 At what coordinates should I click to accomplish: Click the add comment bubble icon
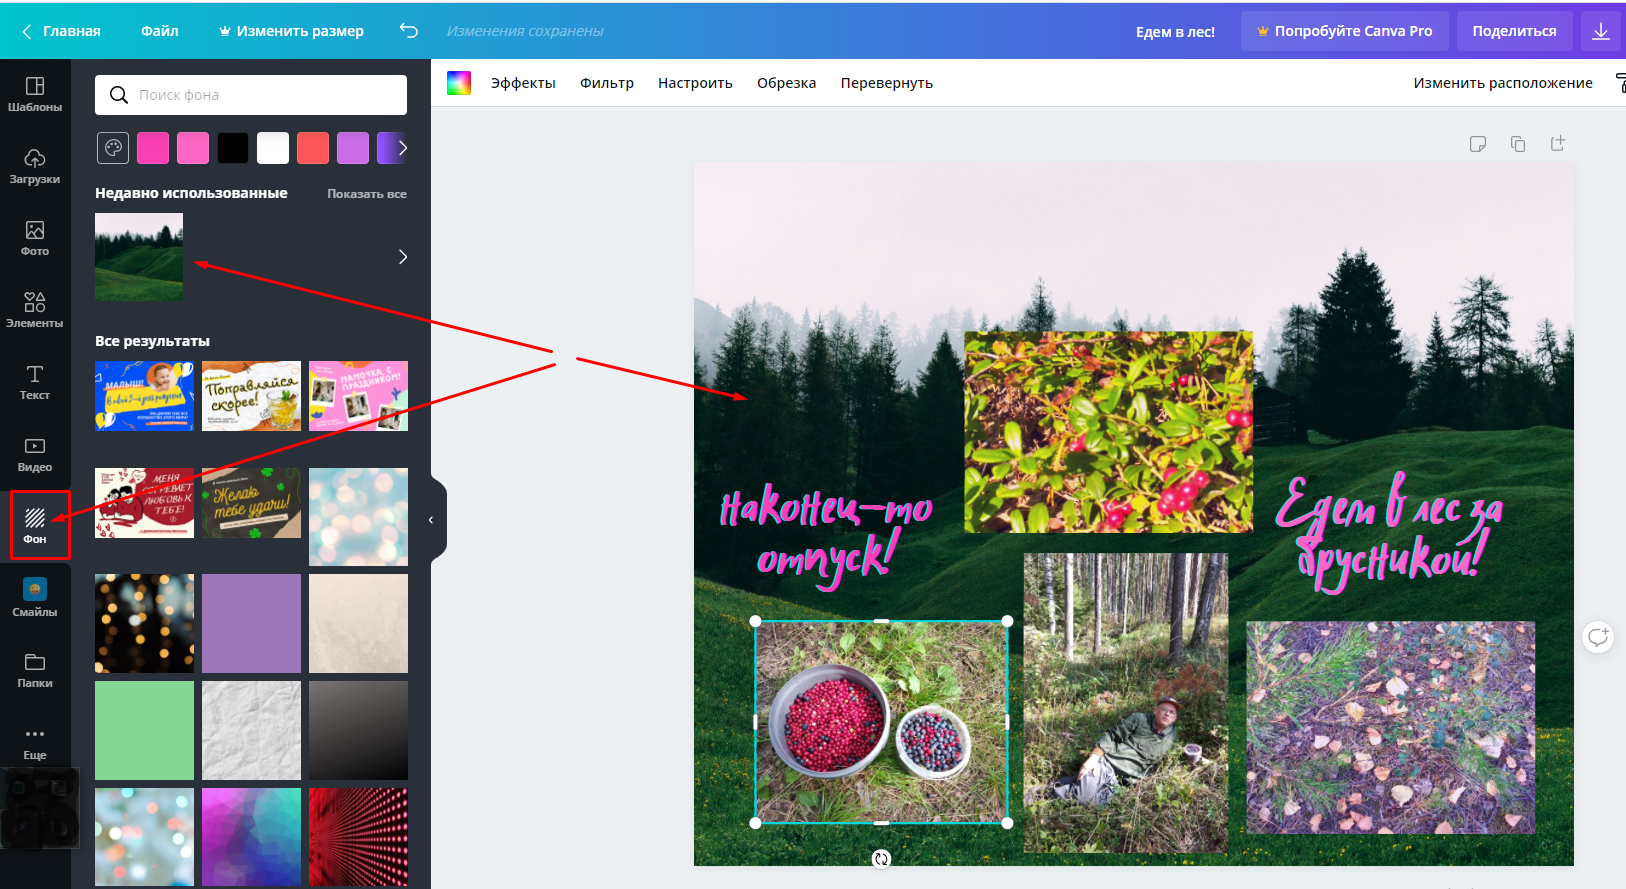click(1598, 636)
